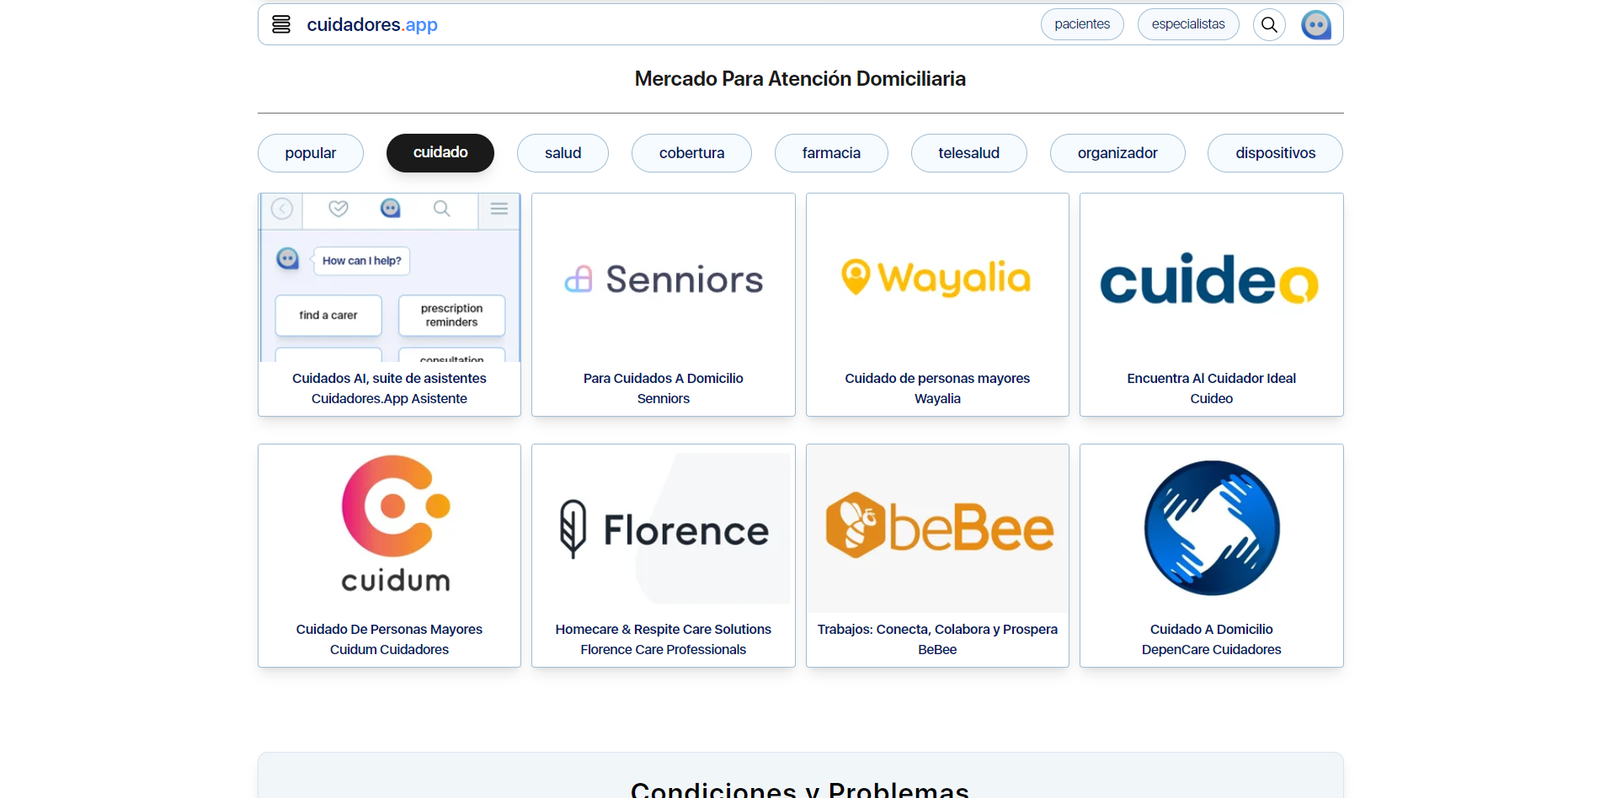Click 'Homecare & Respite Care Solutions' link

point(663,629)
